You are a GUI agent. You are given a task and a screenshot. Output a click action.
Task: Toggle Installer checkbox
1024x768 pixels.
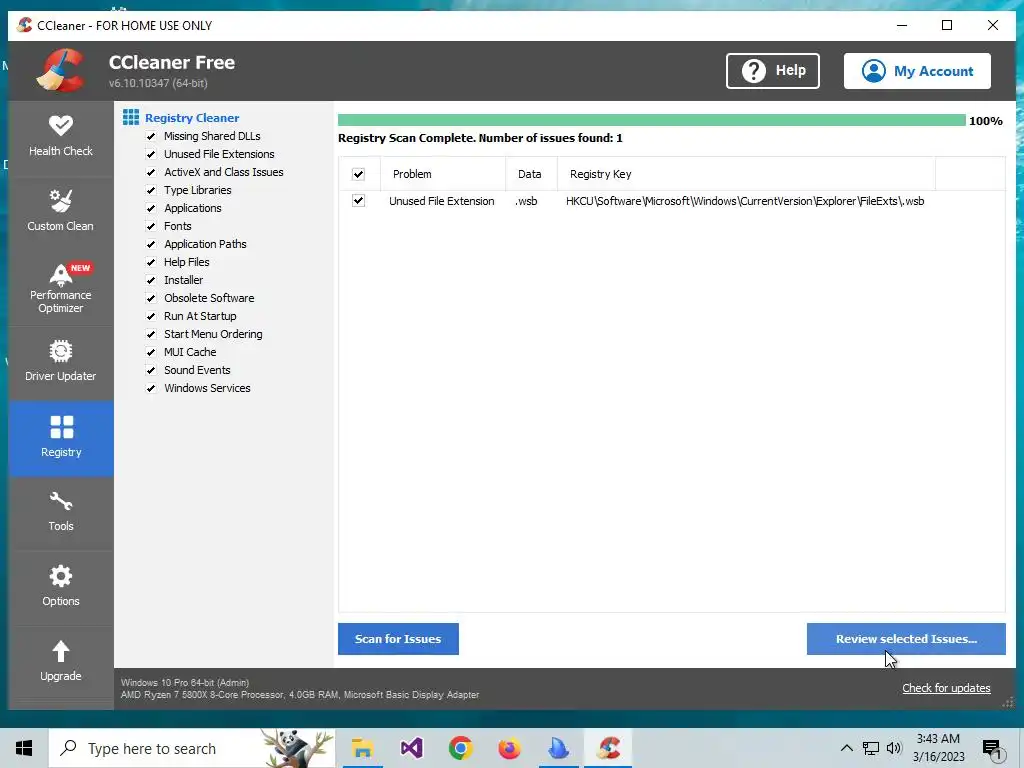[x=151, y=280]
